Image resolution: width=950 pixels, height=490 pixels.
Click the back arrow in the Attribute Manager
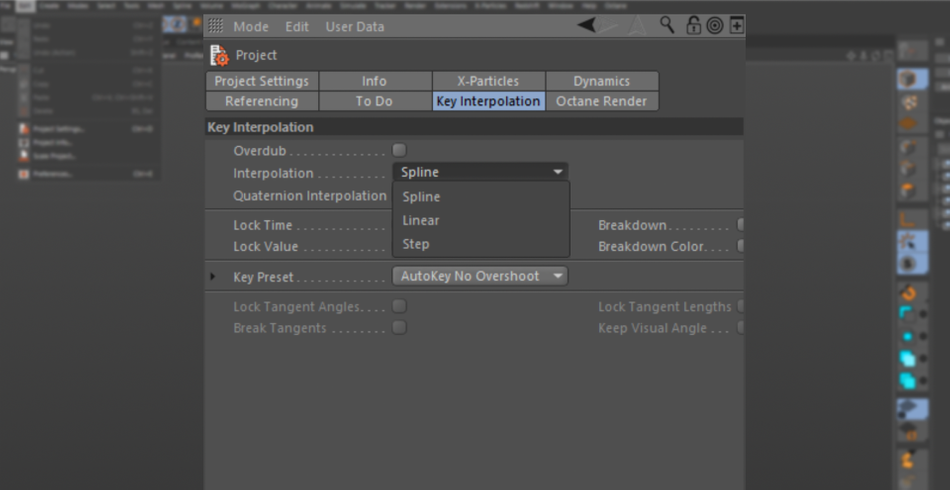[x=586, y=25]
